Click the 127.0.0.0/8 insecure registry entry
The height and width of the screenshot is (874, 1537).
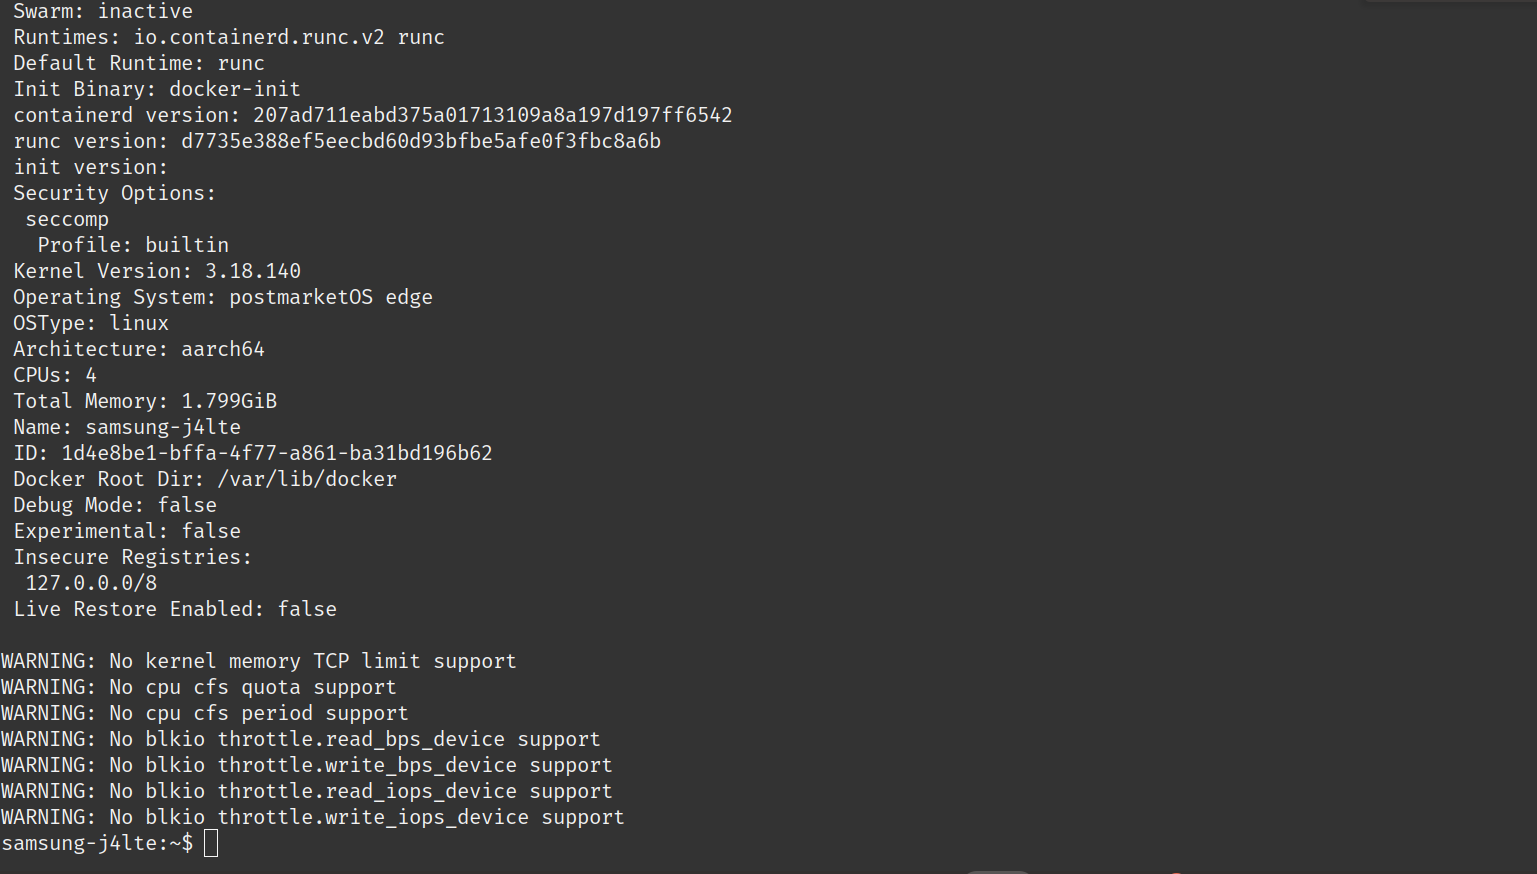point(91,583)
